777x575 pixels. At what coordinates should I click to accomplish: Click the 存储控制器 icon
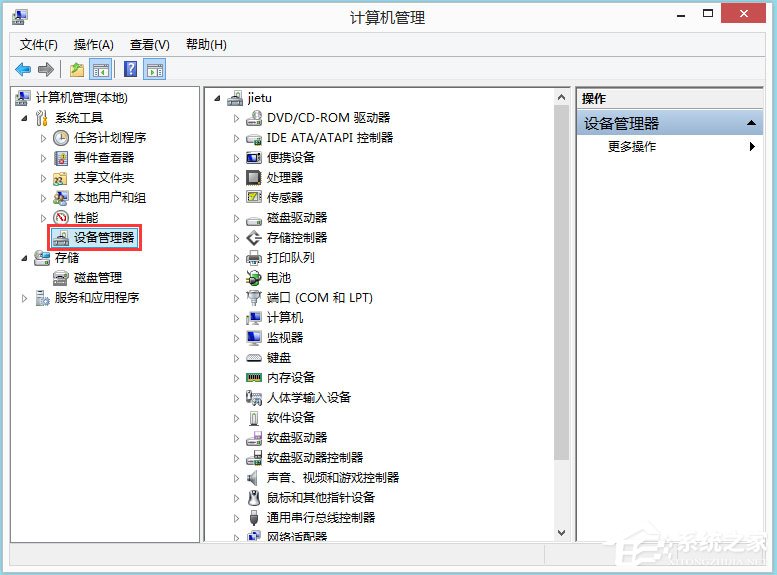click(x=254, y=238)
